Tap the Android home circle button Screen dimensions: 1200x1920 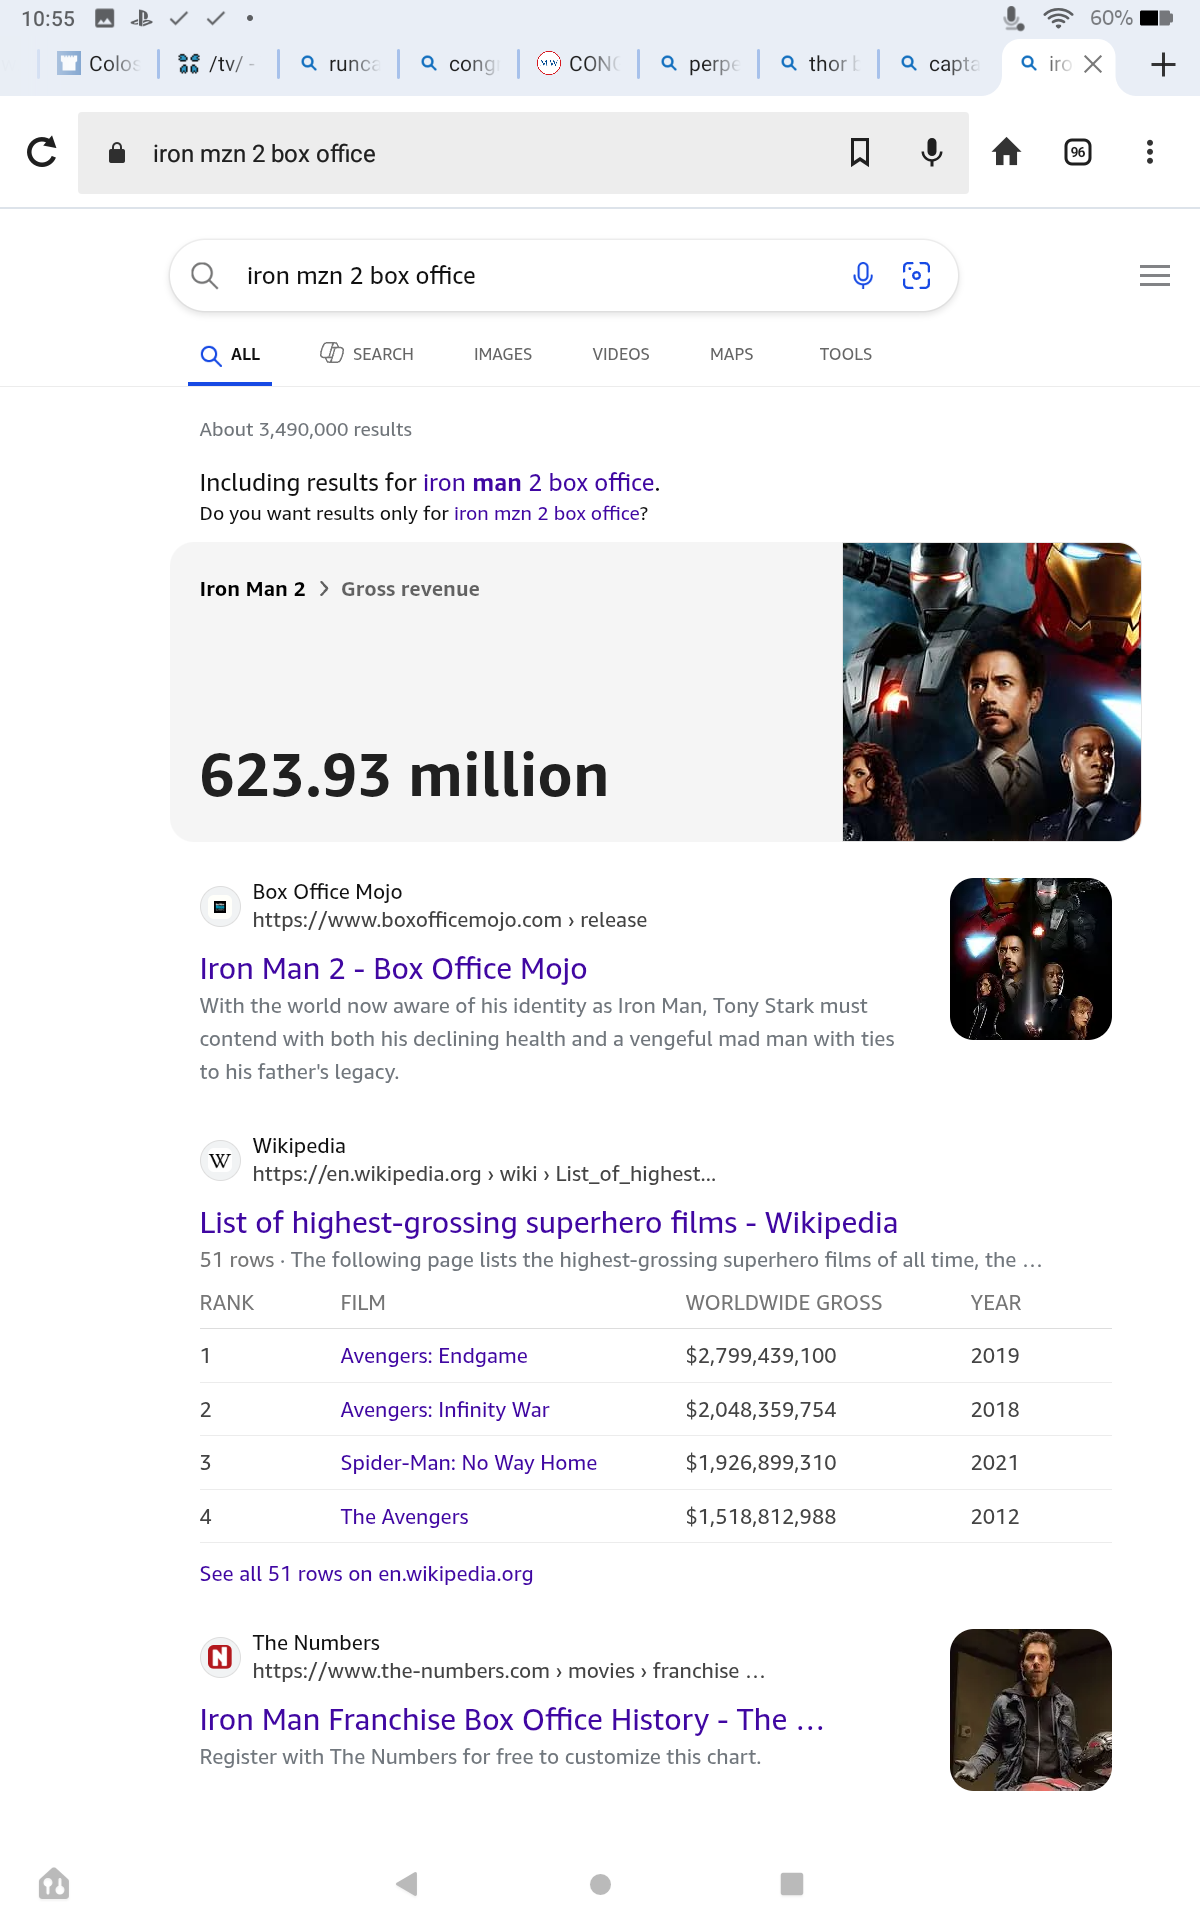[600, 1884]
